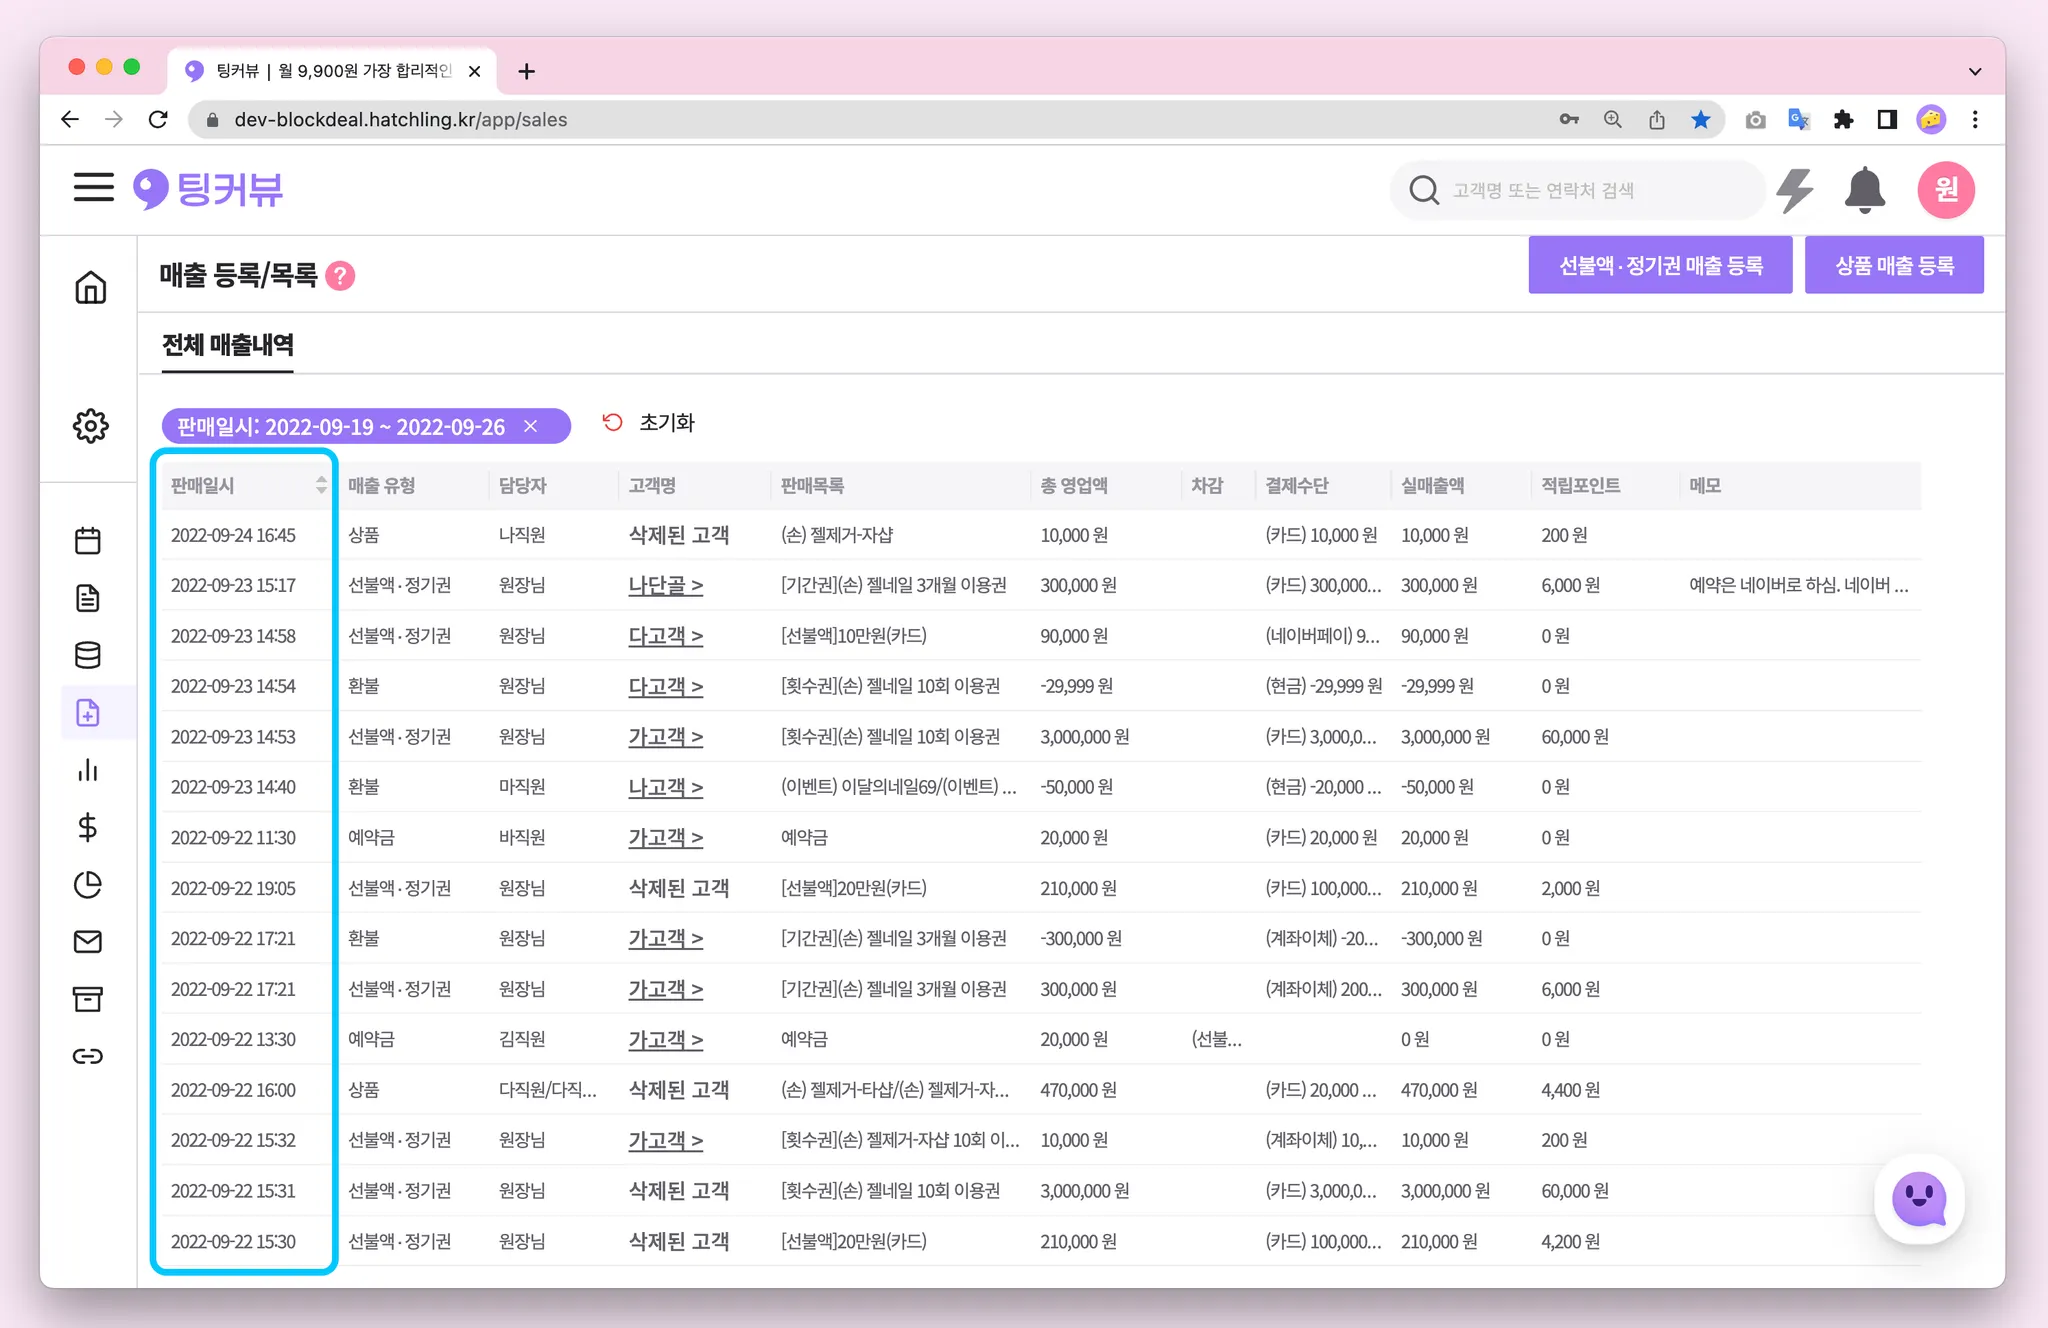Remove the 판매일시 date filter chip
The height and width of the screenshot is (1328, 2048).
tap(531, 426)
